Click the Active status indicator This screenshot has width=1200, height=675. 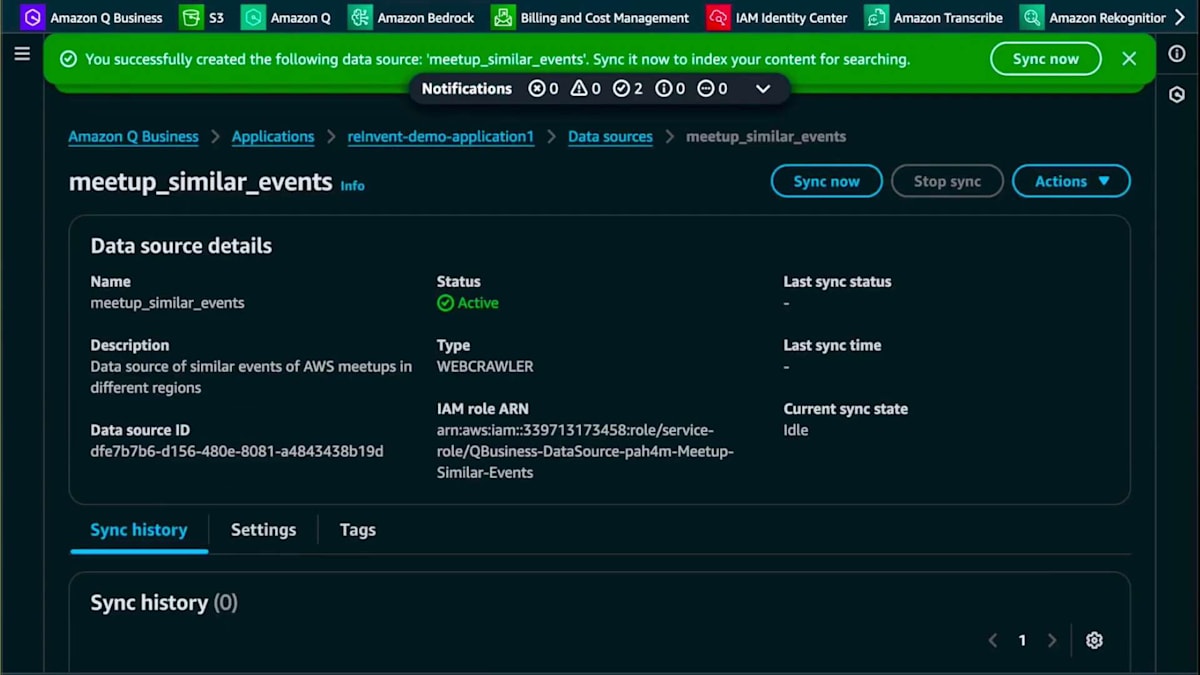468,303
